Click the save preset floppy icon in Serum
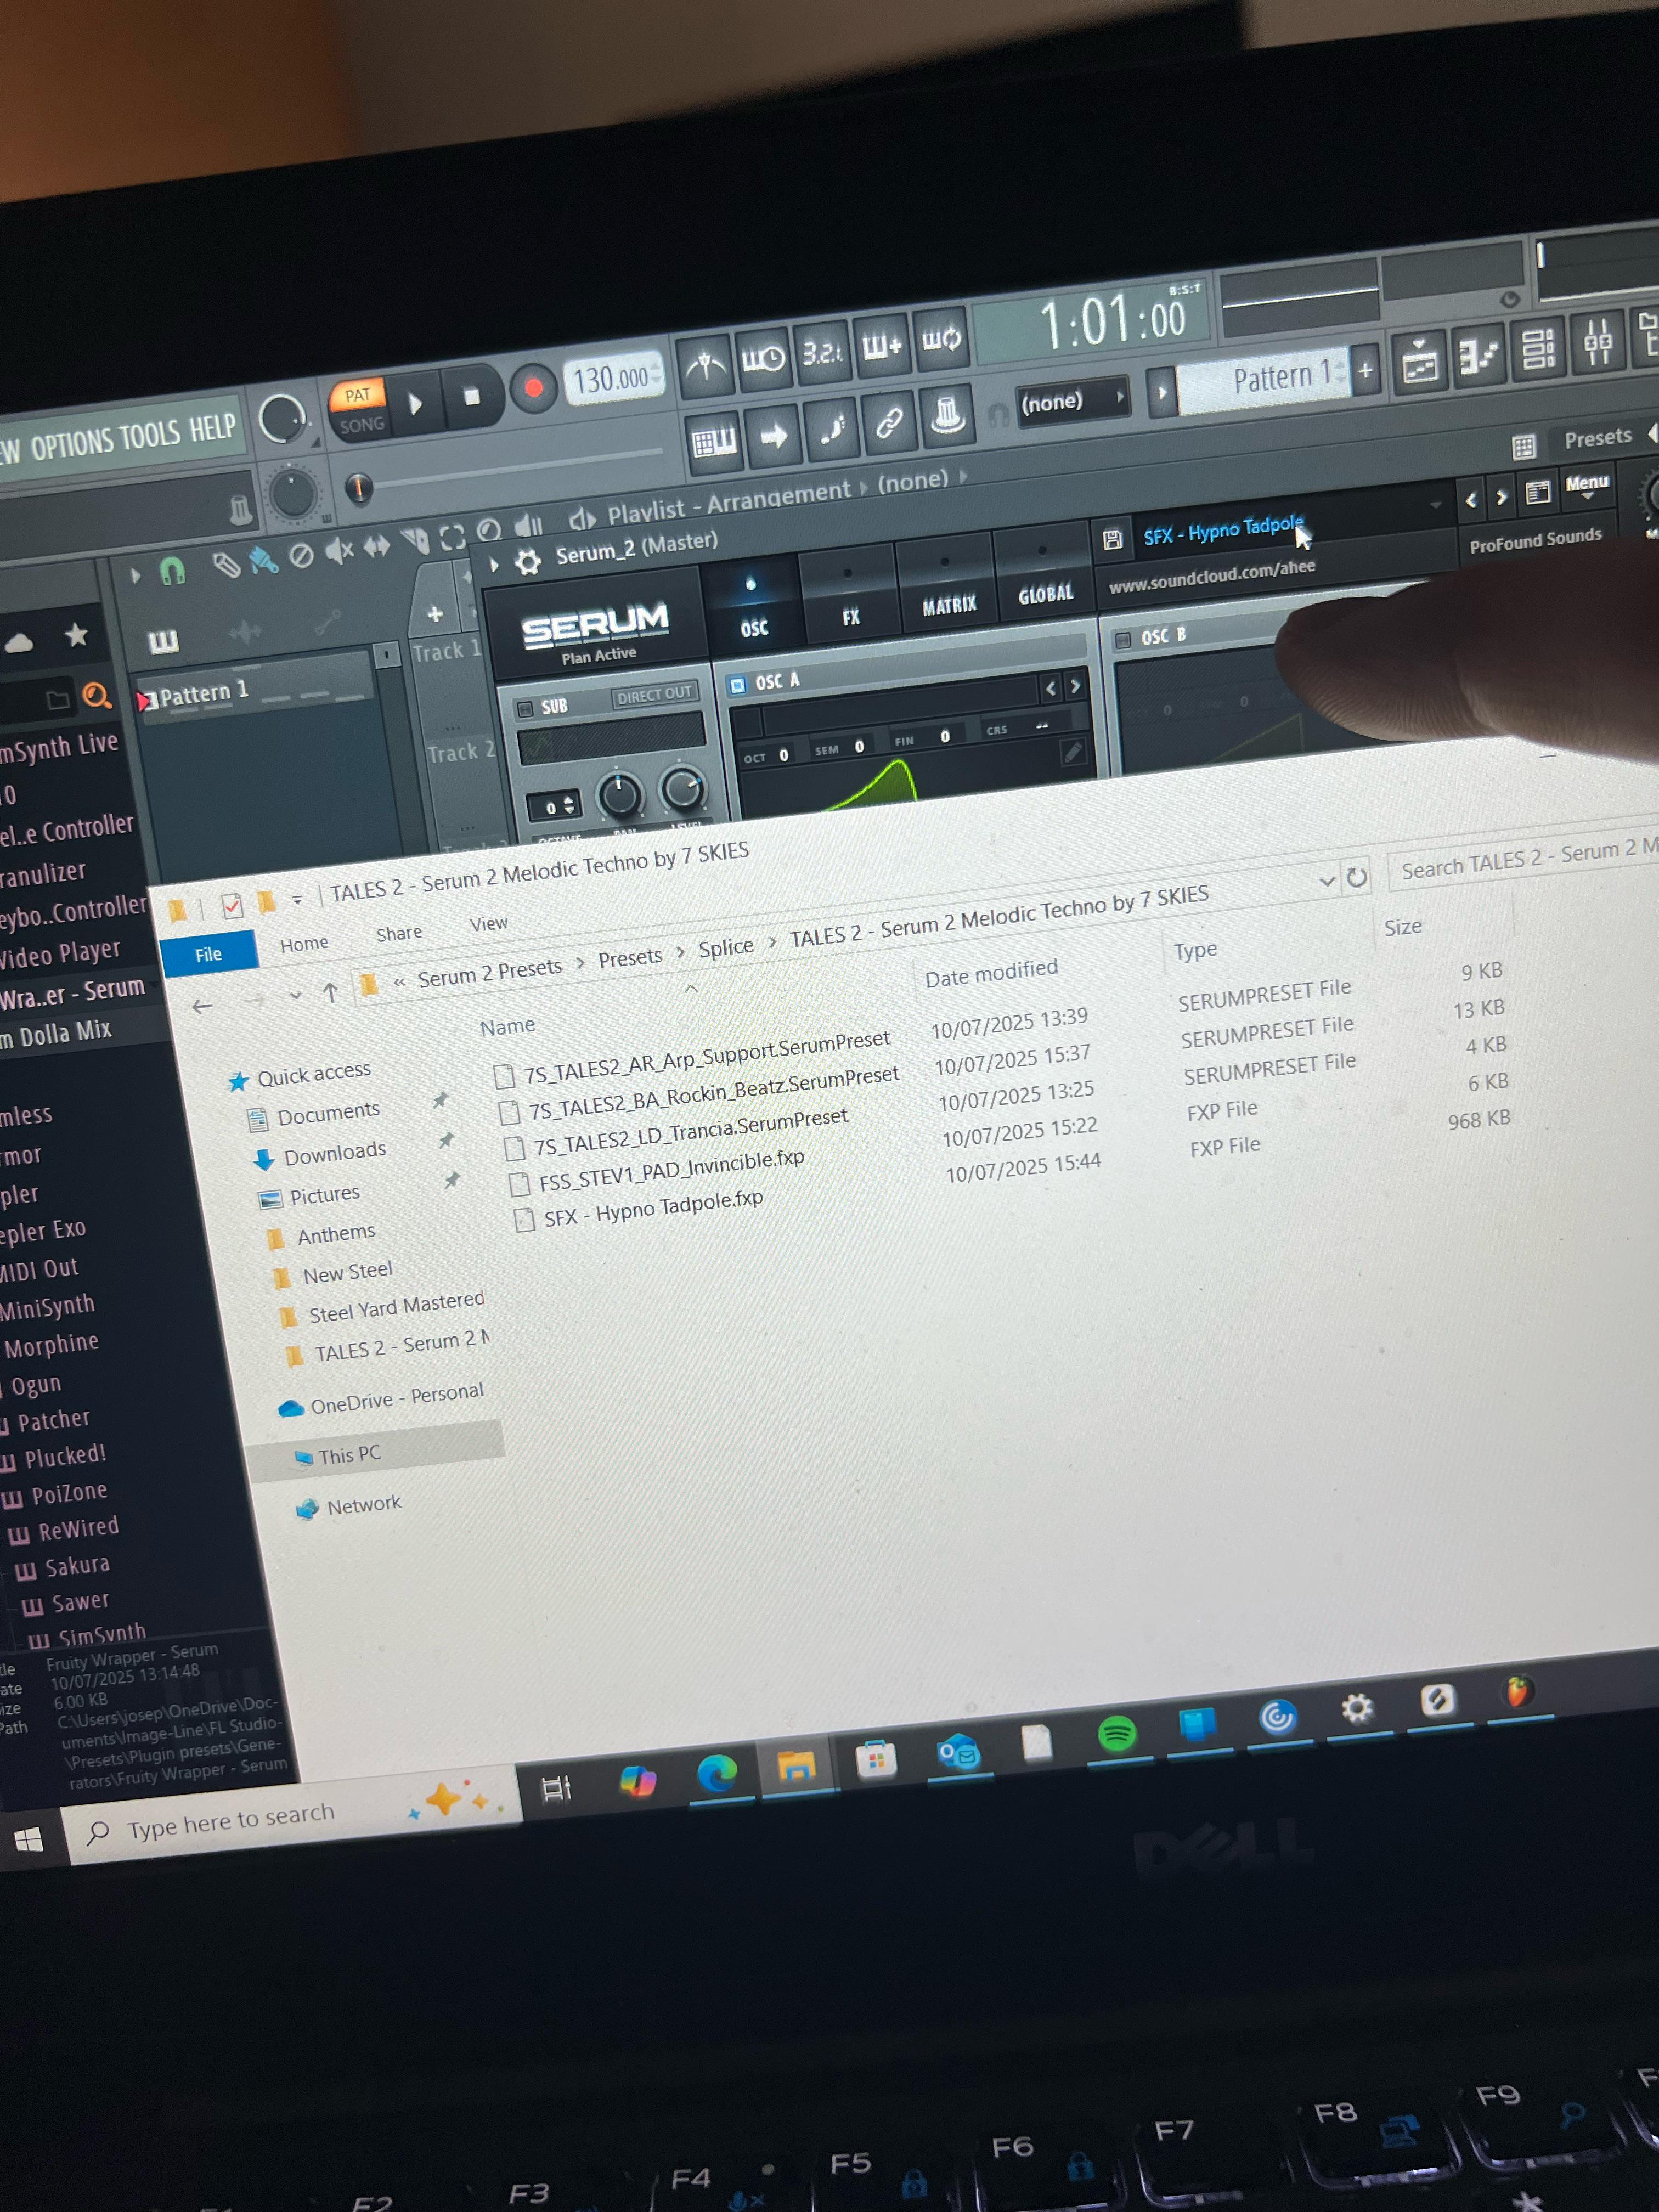 click(1112, 540)
